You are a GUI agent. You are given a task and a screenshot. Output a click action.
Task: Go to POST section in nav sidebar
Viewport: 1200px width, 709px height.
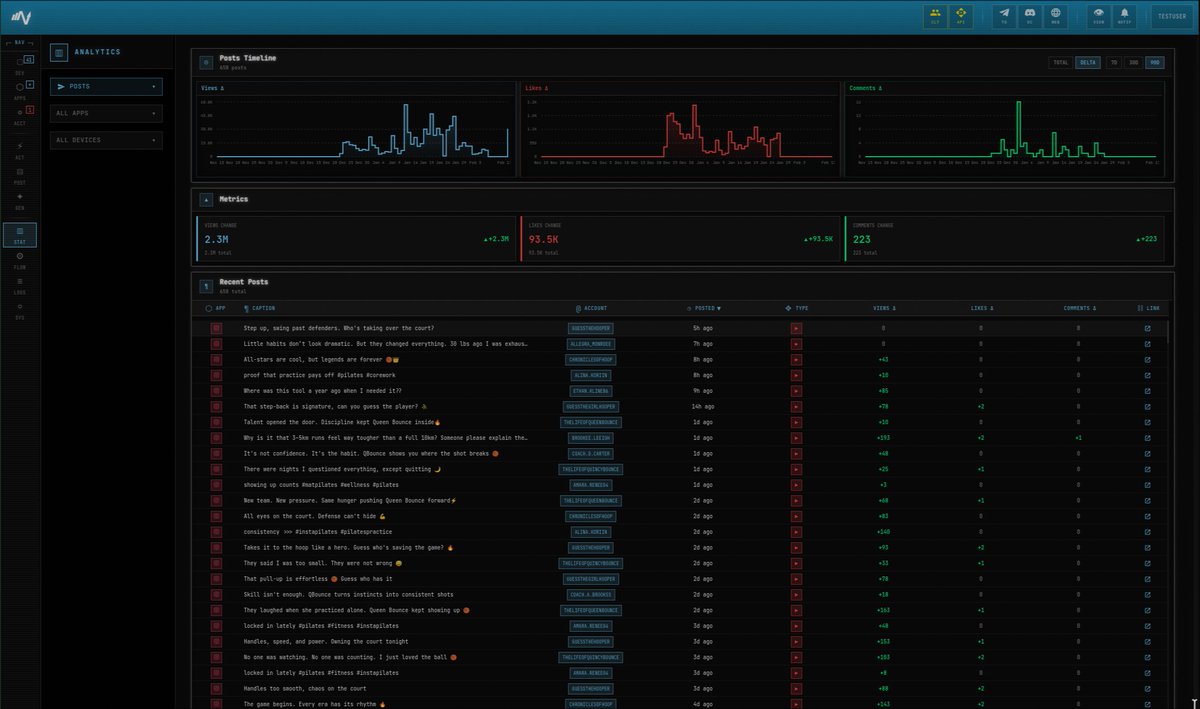20,175
